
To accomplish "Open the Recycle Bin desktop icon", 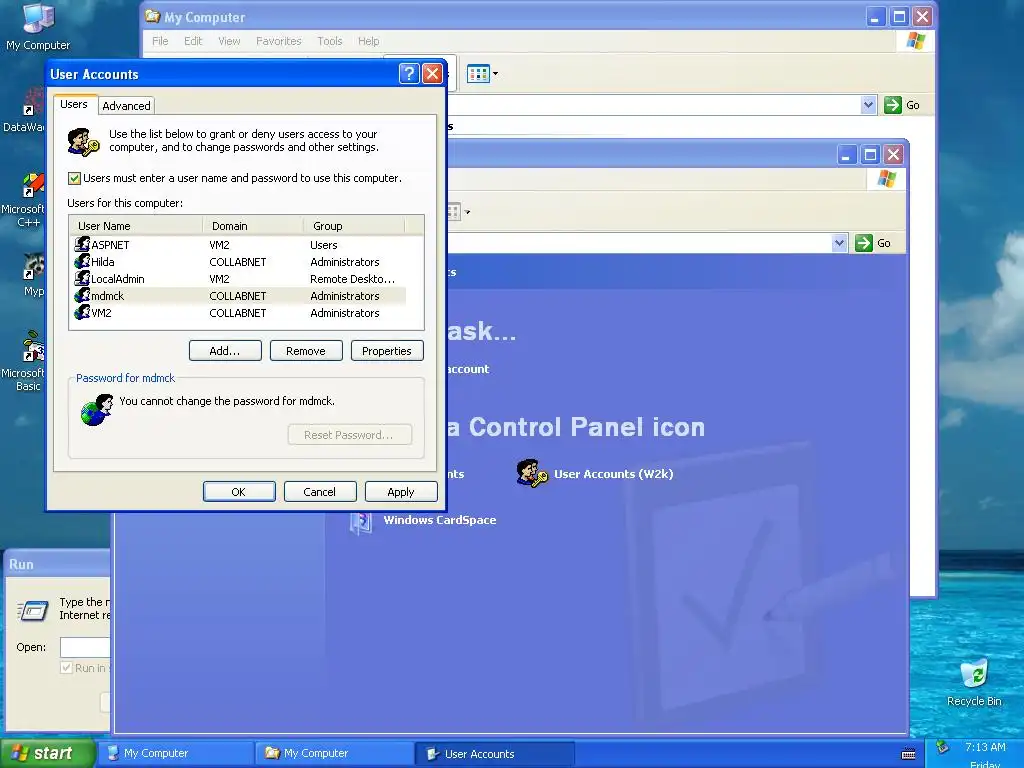I will click(x=974, y=683).
